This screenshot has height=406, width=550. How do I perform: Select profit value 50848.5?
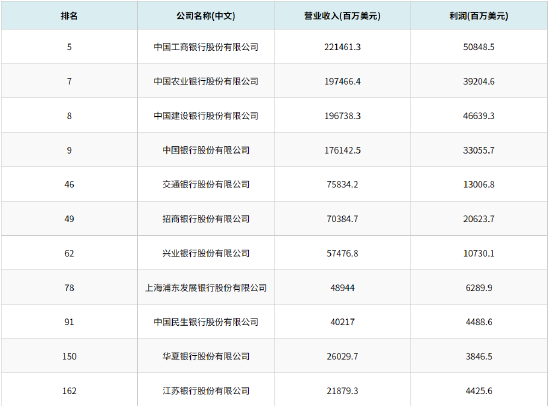tap(479, 47)
